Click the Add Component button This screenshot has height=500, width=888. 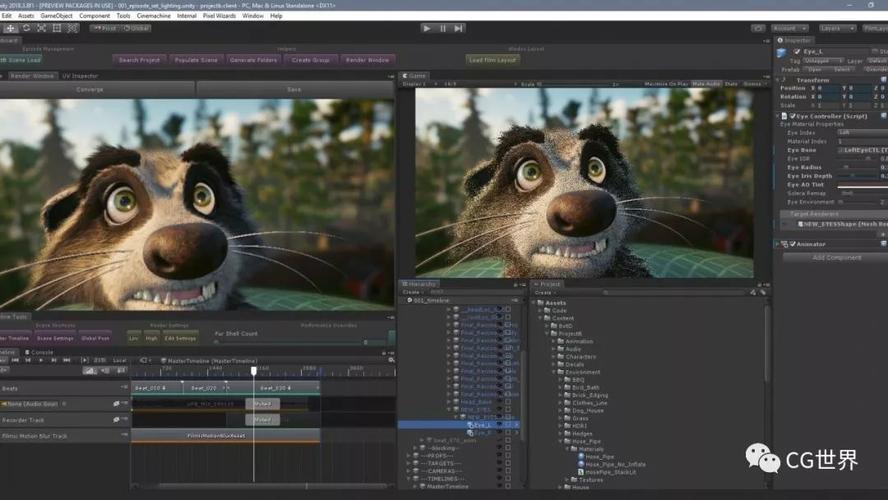point(836,258)
